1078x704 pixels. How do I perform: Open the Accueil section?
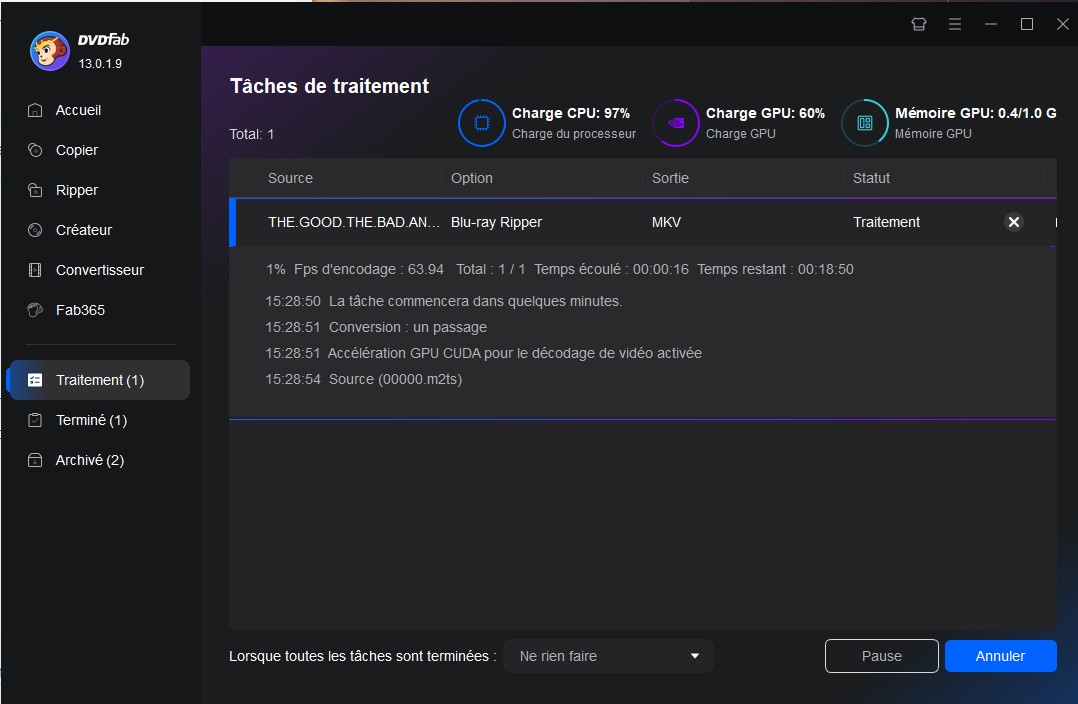tap(78, 110)
